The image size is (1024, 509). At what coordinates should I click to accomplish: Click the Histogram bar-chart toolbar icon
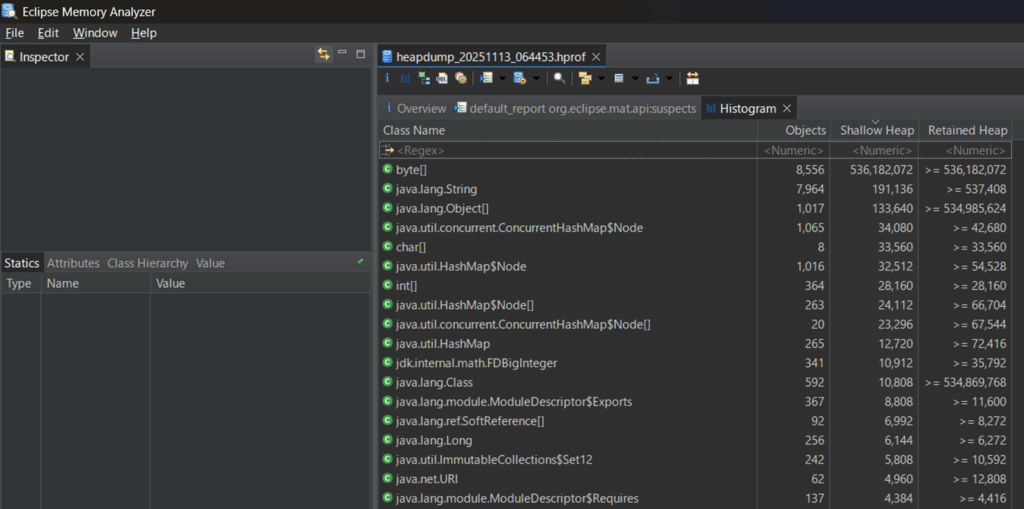point(405,78)
